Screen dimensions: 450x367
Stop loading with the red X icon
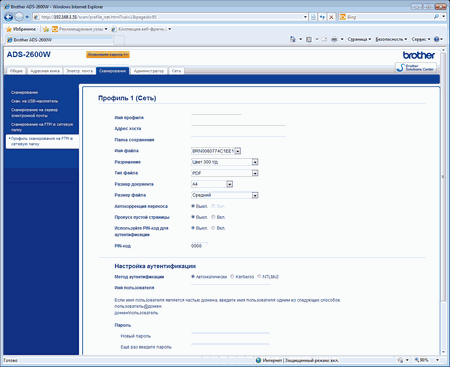(x=331, y=17)
